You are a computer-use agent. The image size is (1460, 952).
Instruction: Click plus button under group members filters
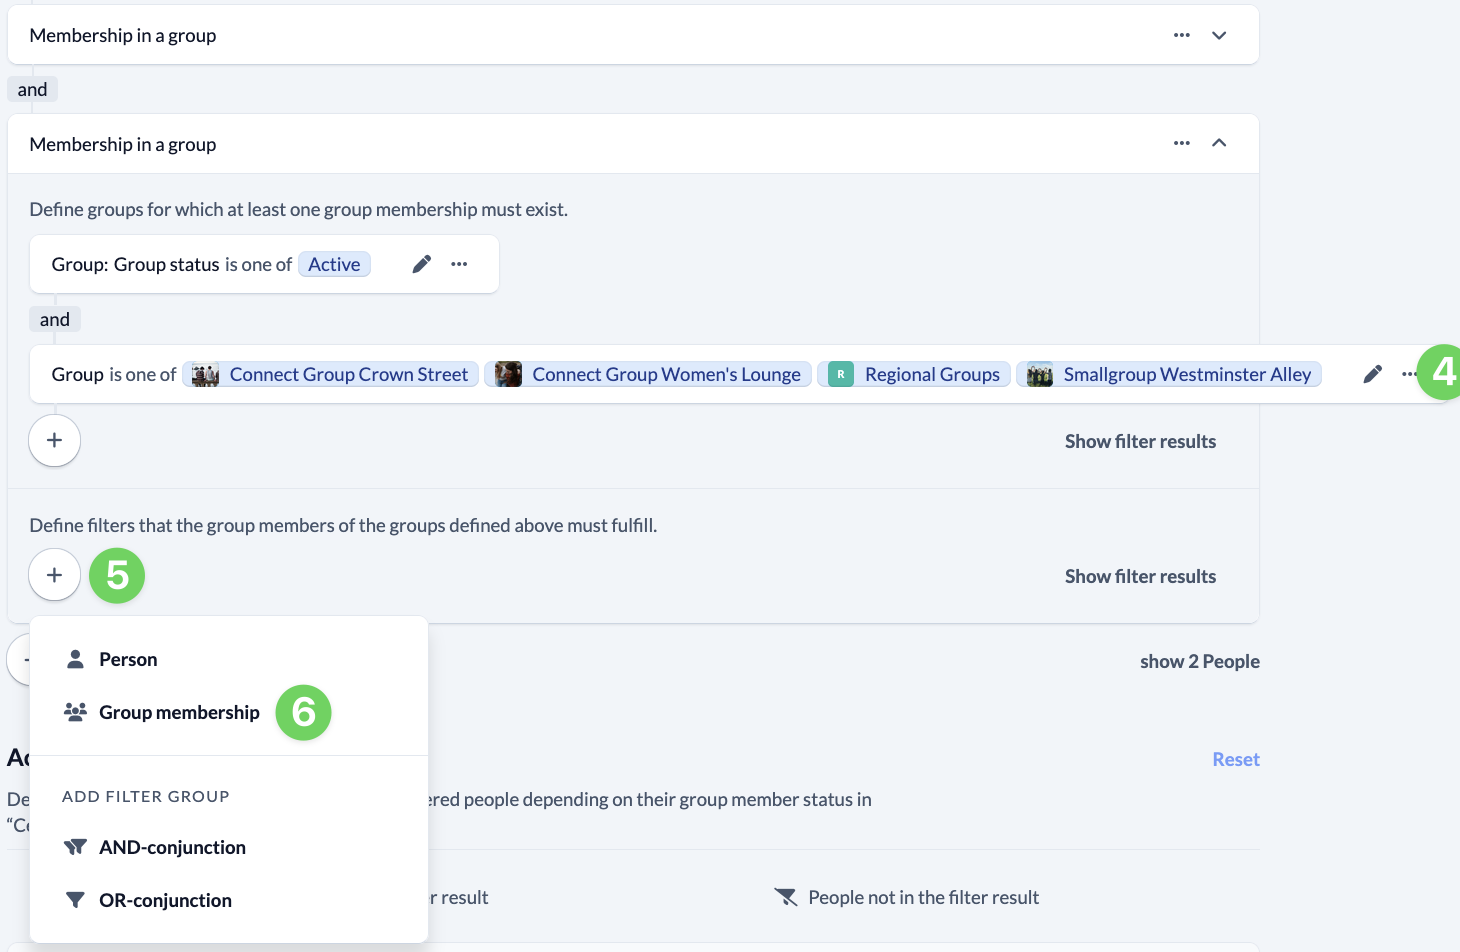click(55, 575)
